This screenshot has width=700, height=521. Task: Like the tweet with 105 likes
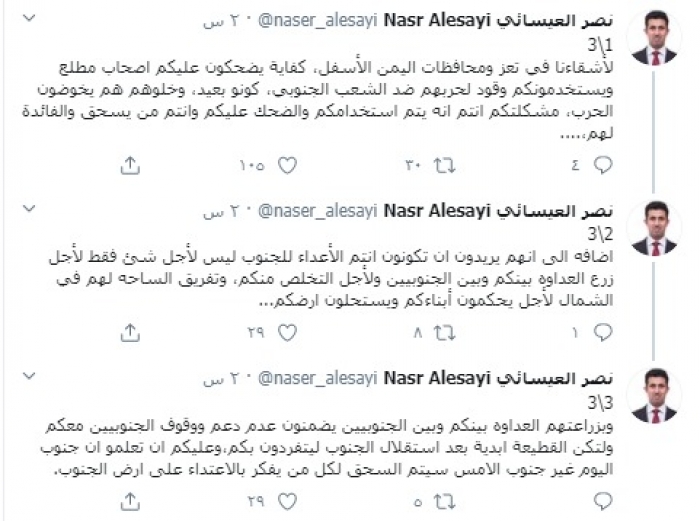[285, 164]
